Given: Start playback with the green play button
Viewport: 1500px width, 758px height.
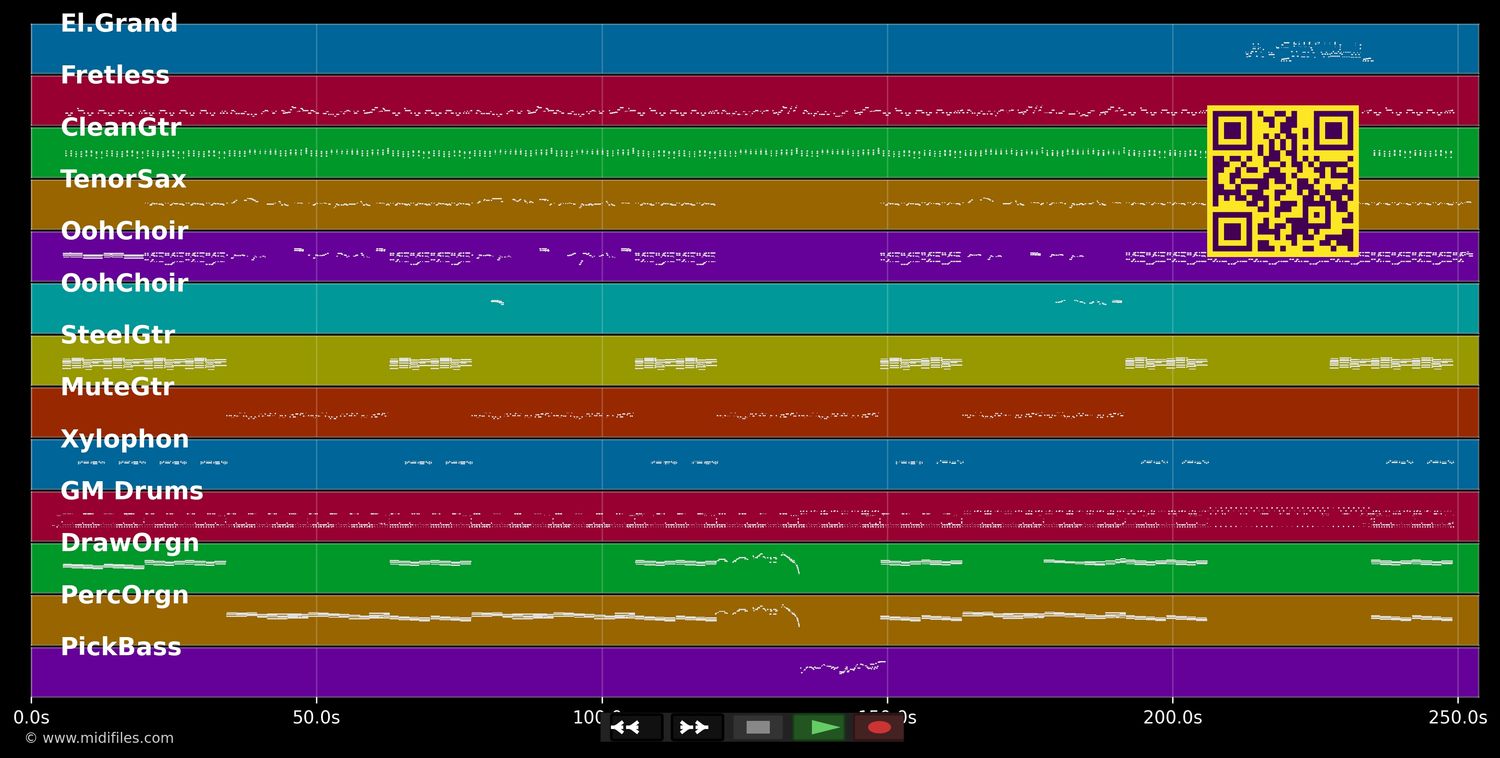Looking at the screenshot, I should tap(819, 727).
